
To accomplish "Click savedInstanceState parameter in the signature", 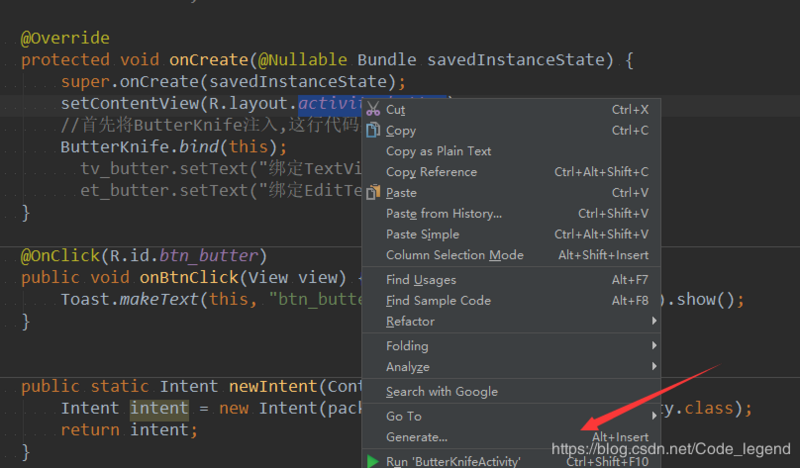I will [x=516, y=60].
